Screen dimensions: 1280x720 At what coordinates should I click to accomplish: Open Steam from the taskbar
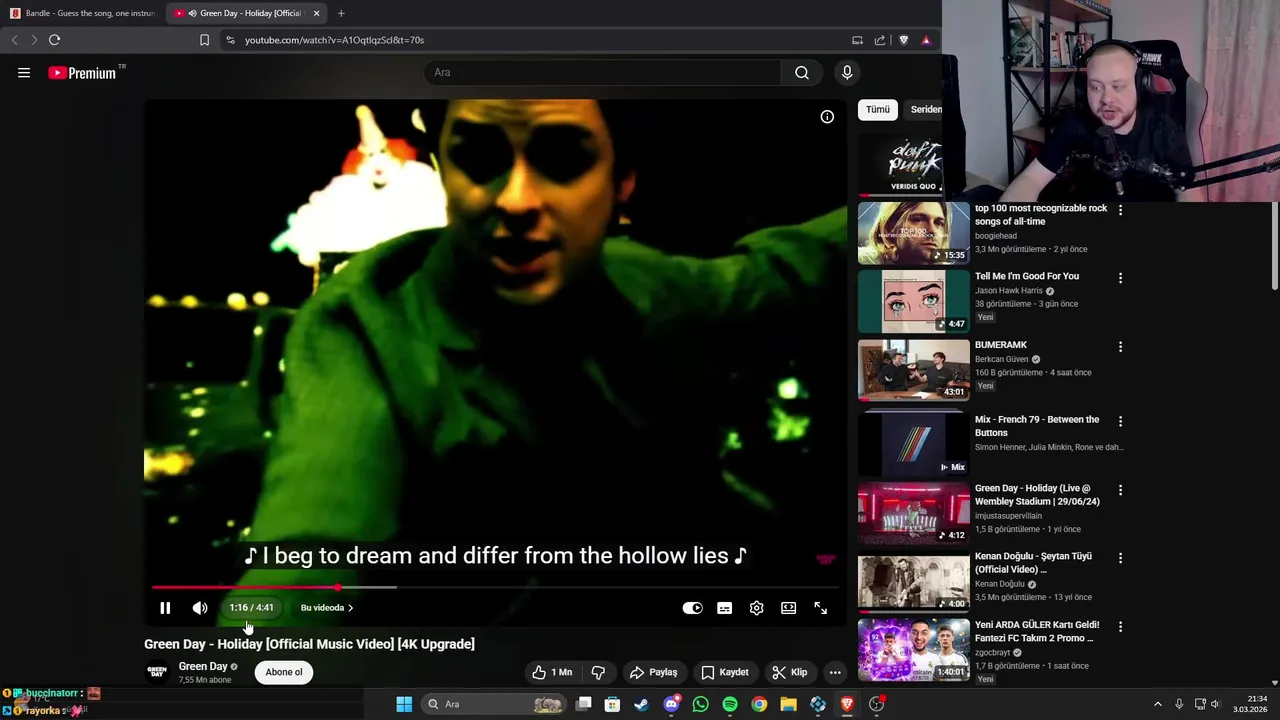tap(641, 704)
